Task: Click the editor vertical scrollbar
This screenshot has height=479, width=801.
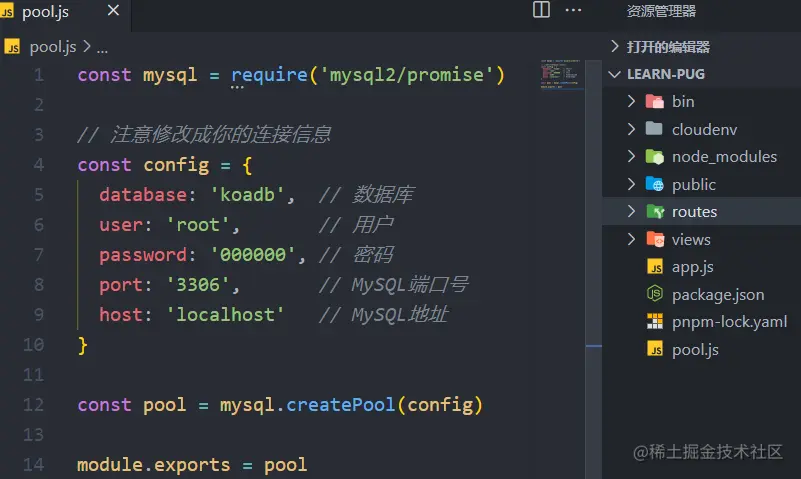Action: (593, 269)
